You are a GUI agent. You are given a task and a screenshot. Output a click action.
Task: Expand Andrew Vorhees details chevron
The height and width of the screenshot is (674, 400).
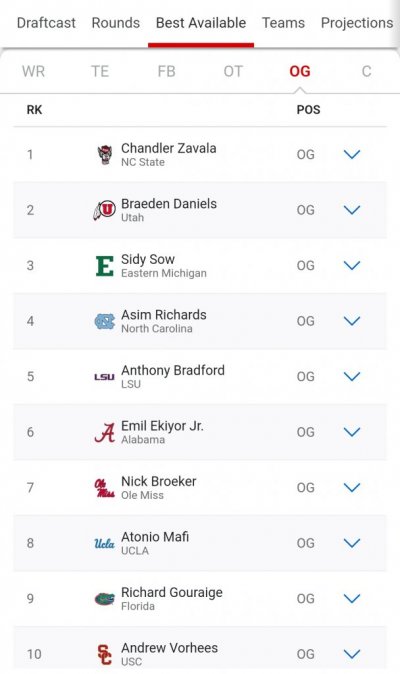(352, 654)
